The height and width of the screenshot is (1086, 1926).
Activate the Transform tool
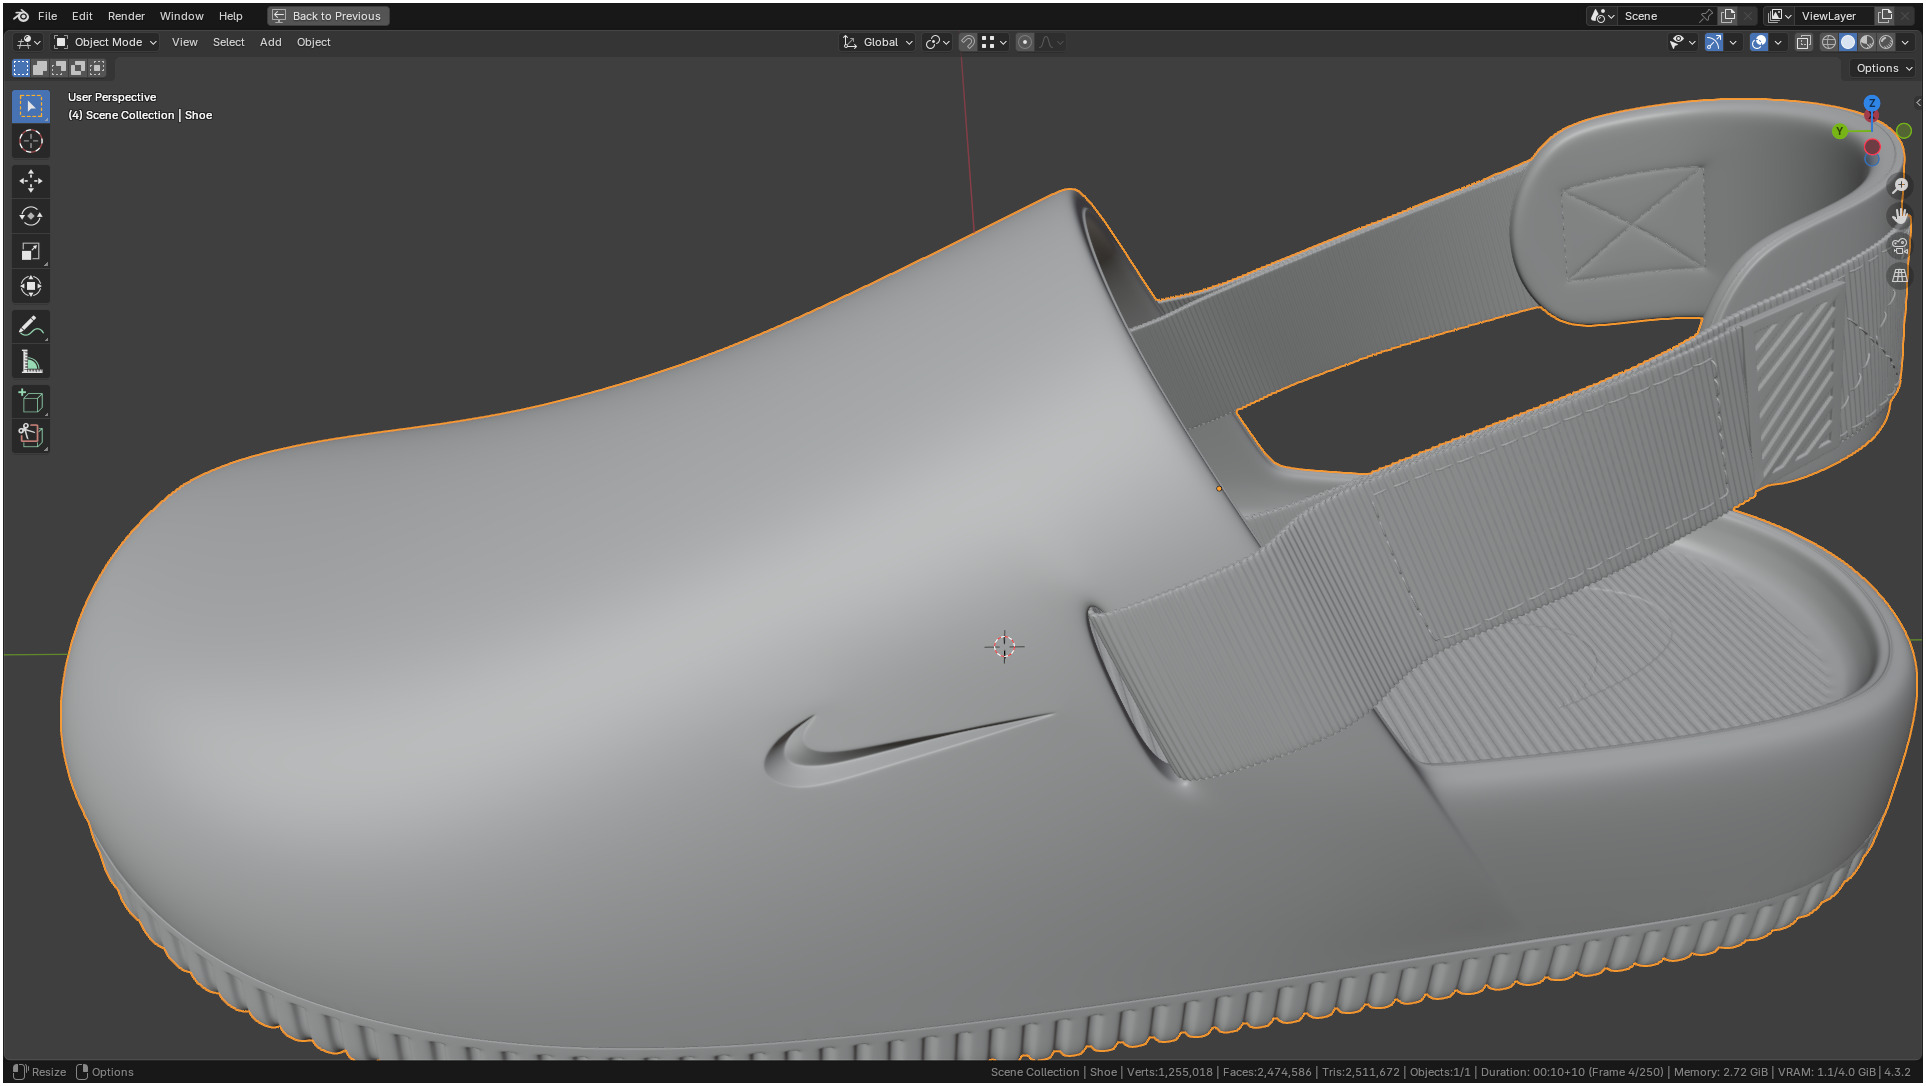(x=31, y=286)
